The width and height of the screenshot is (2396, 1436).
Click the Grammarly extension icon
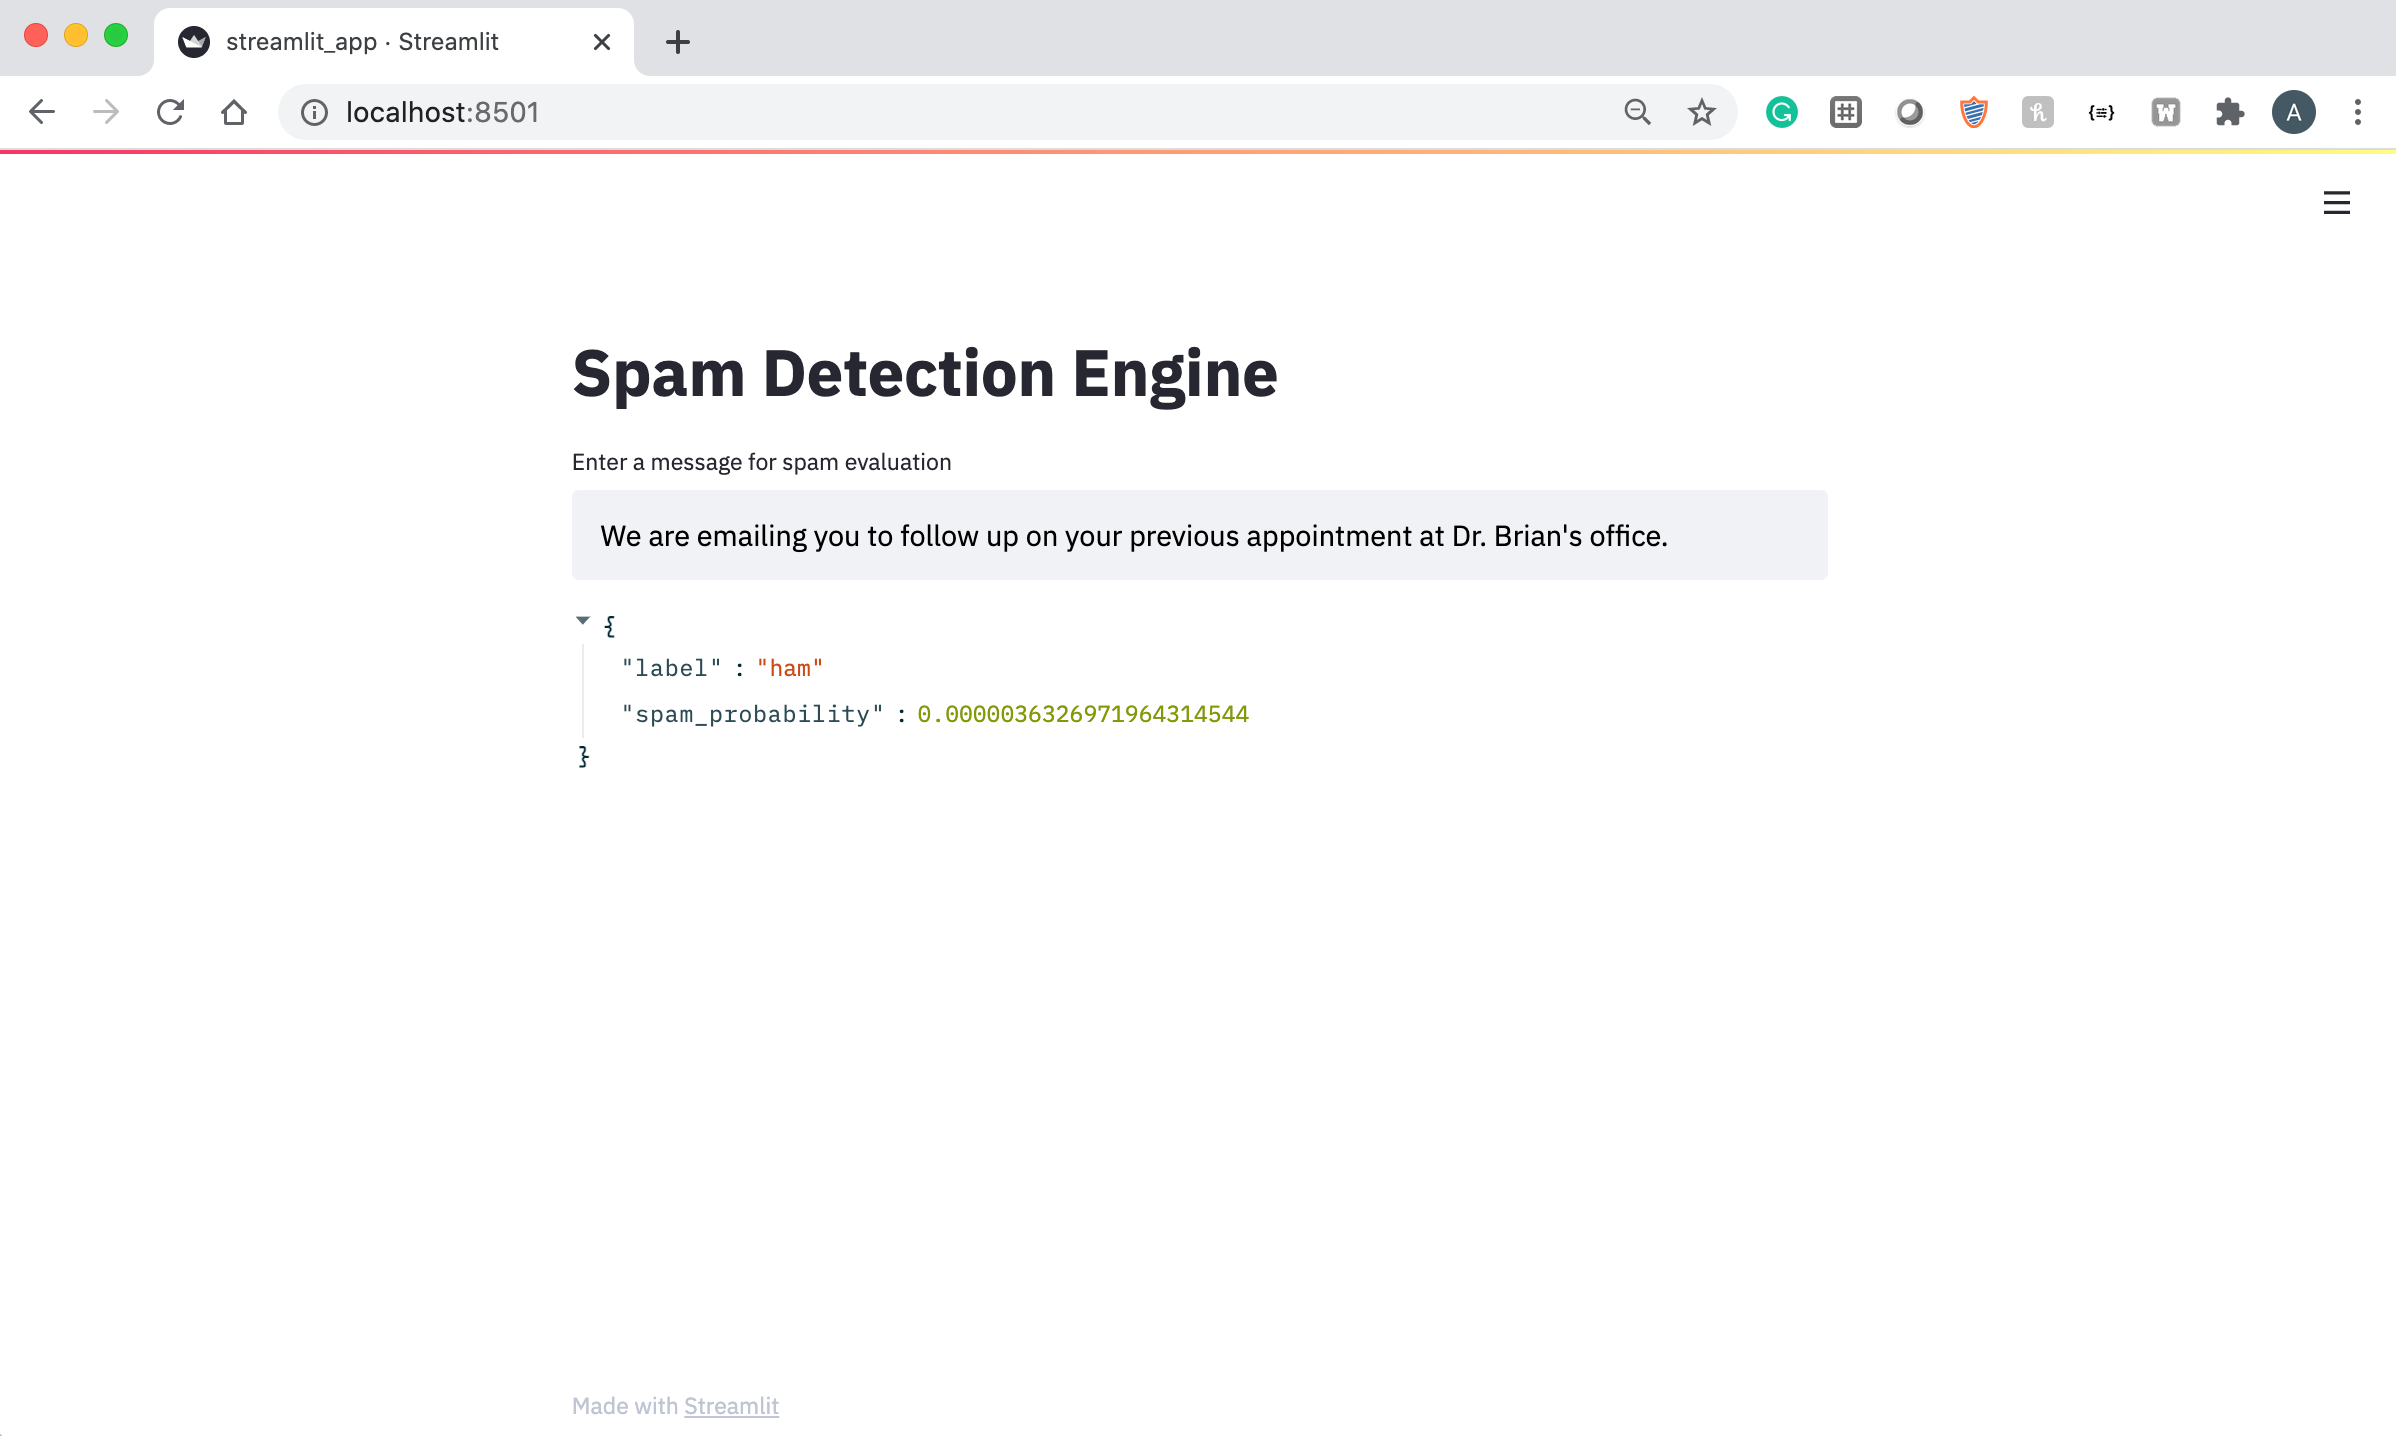tap(1781, 112)
